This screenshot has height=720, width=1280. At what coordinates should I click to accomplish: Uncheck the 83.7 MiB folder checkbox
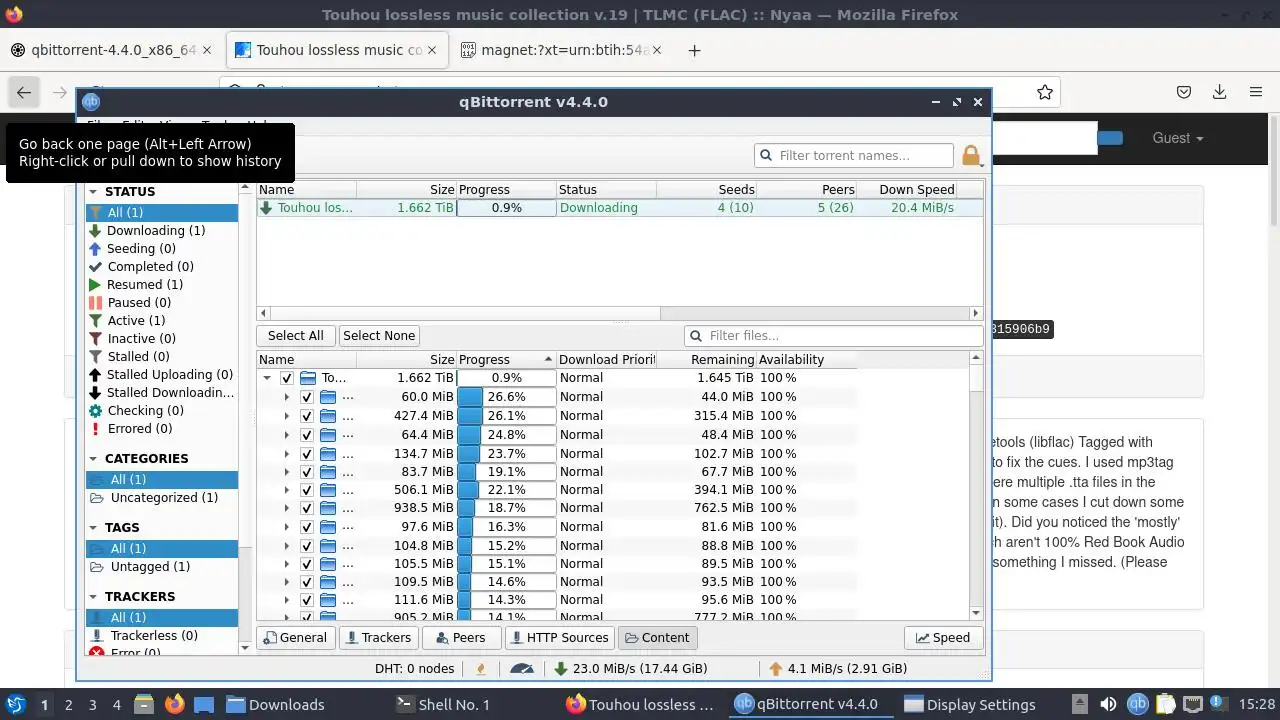[307, 471]
